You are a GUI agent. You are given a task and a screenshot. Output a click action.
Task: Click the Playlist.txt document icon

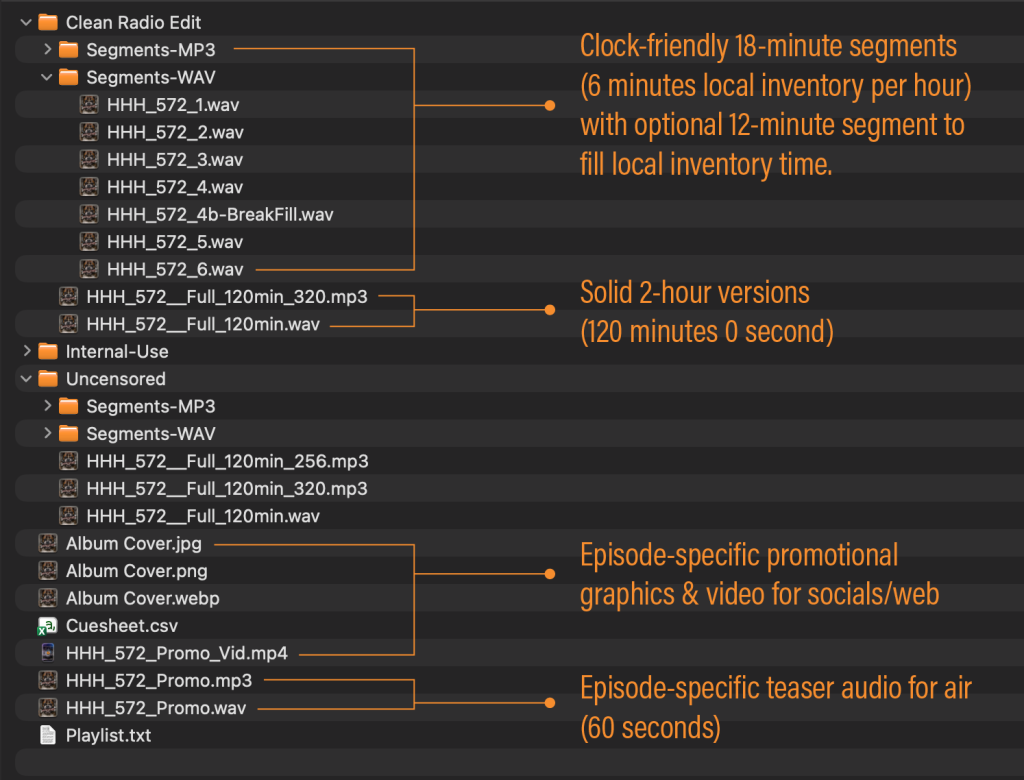(x=48, y=736)
